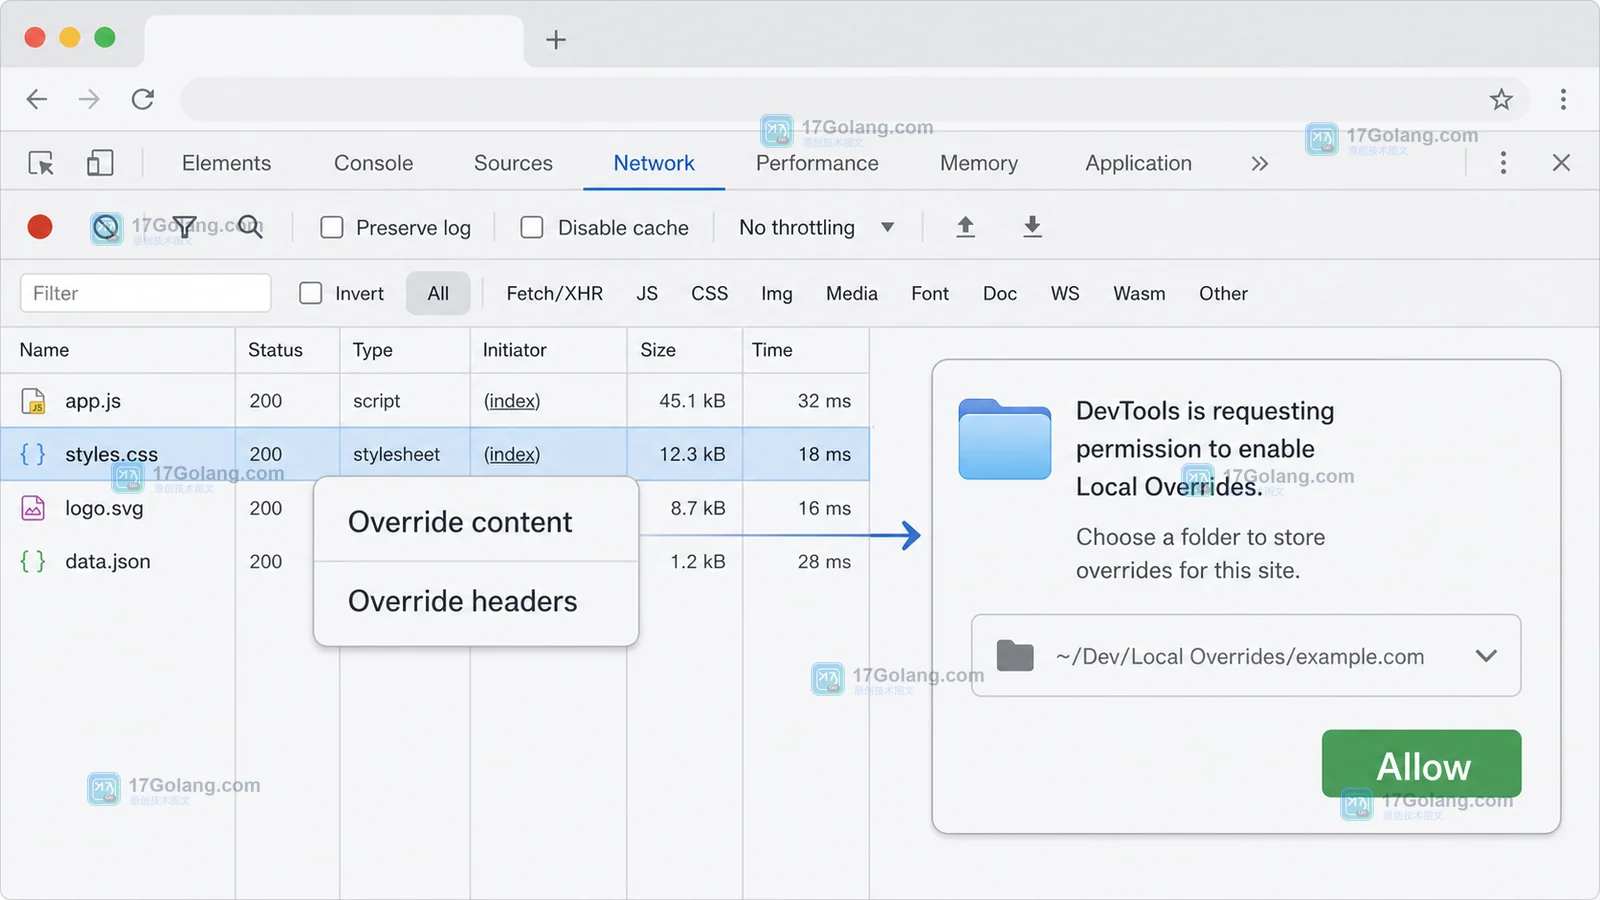Open the Performance tab
This screenshot has height=900, width=1600.
click(x=817, y=163)
